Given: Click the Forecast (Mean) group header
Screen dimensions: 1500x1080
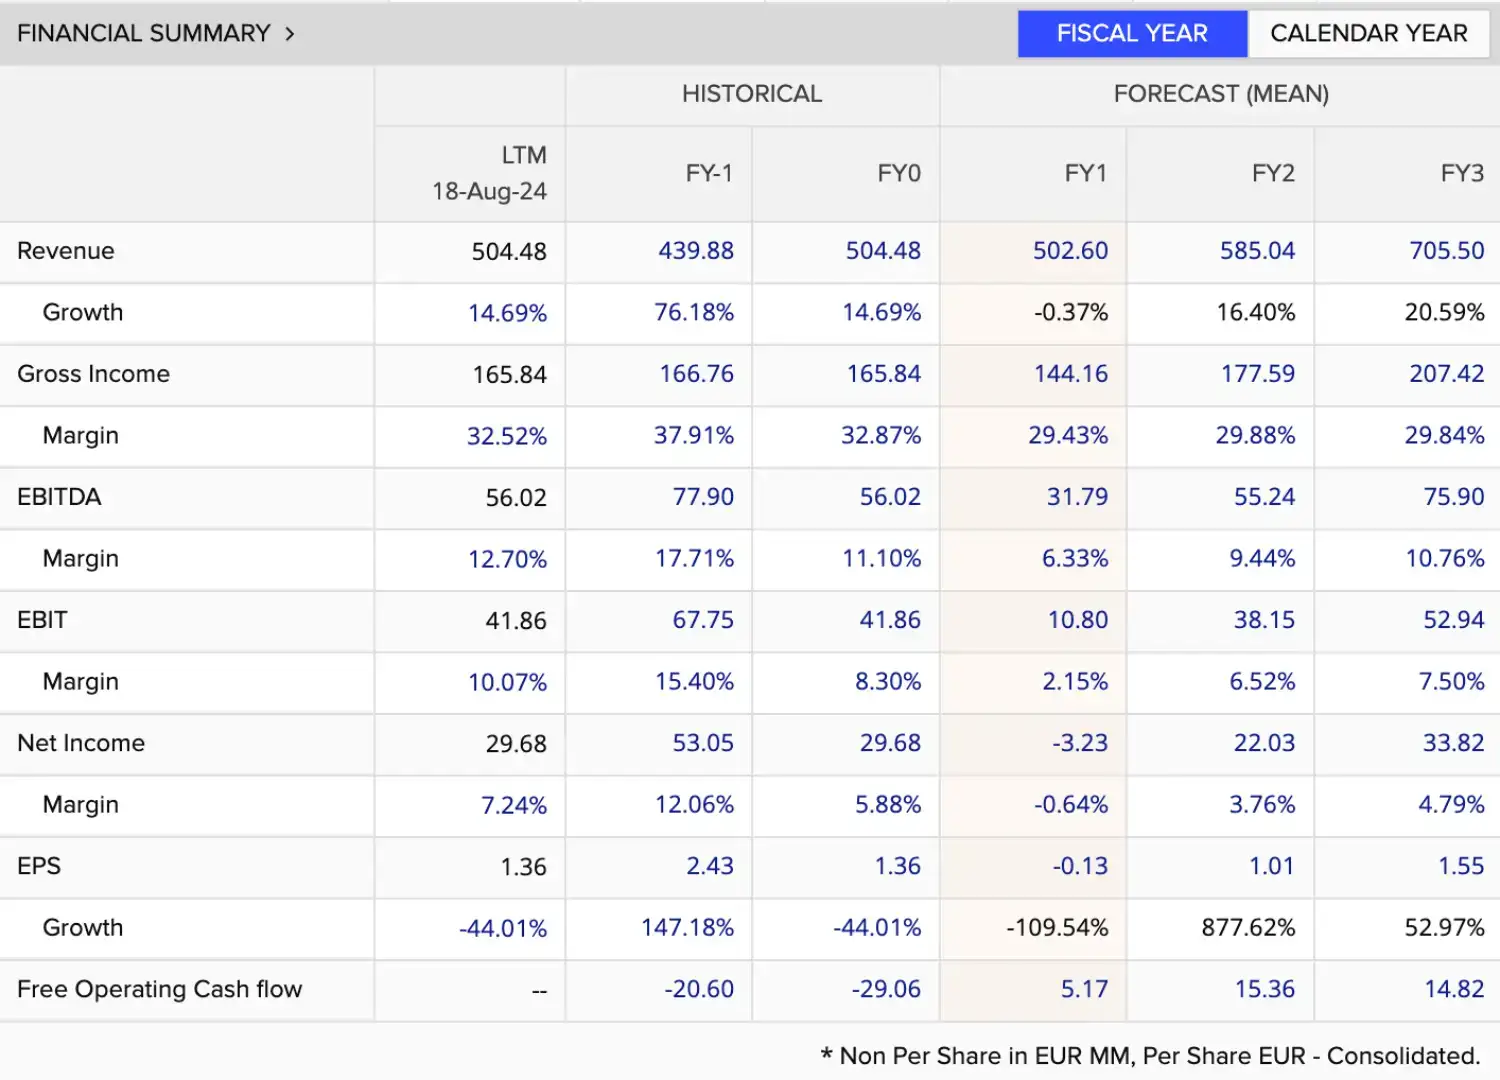Looking at the screenshot, I should (1221, 94).
